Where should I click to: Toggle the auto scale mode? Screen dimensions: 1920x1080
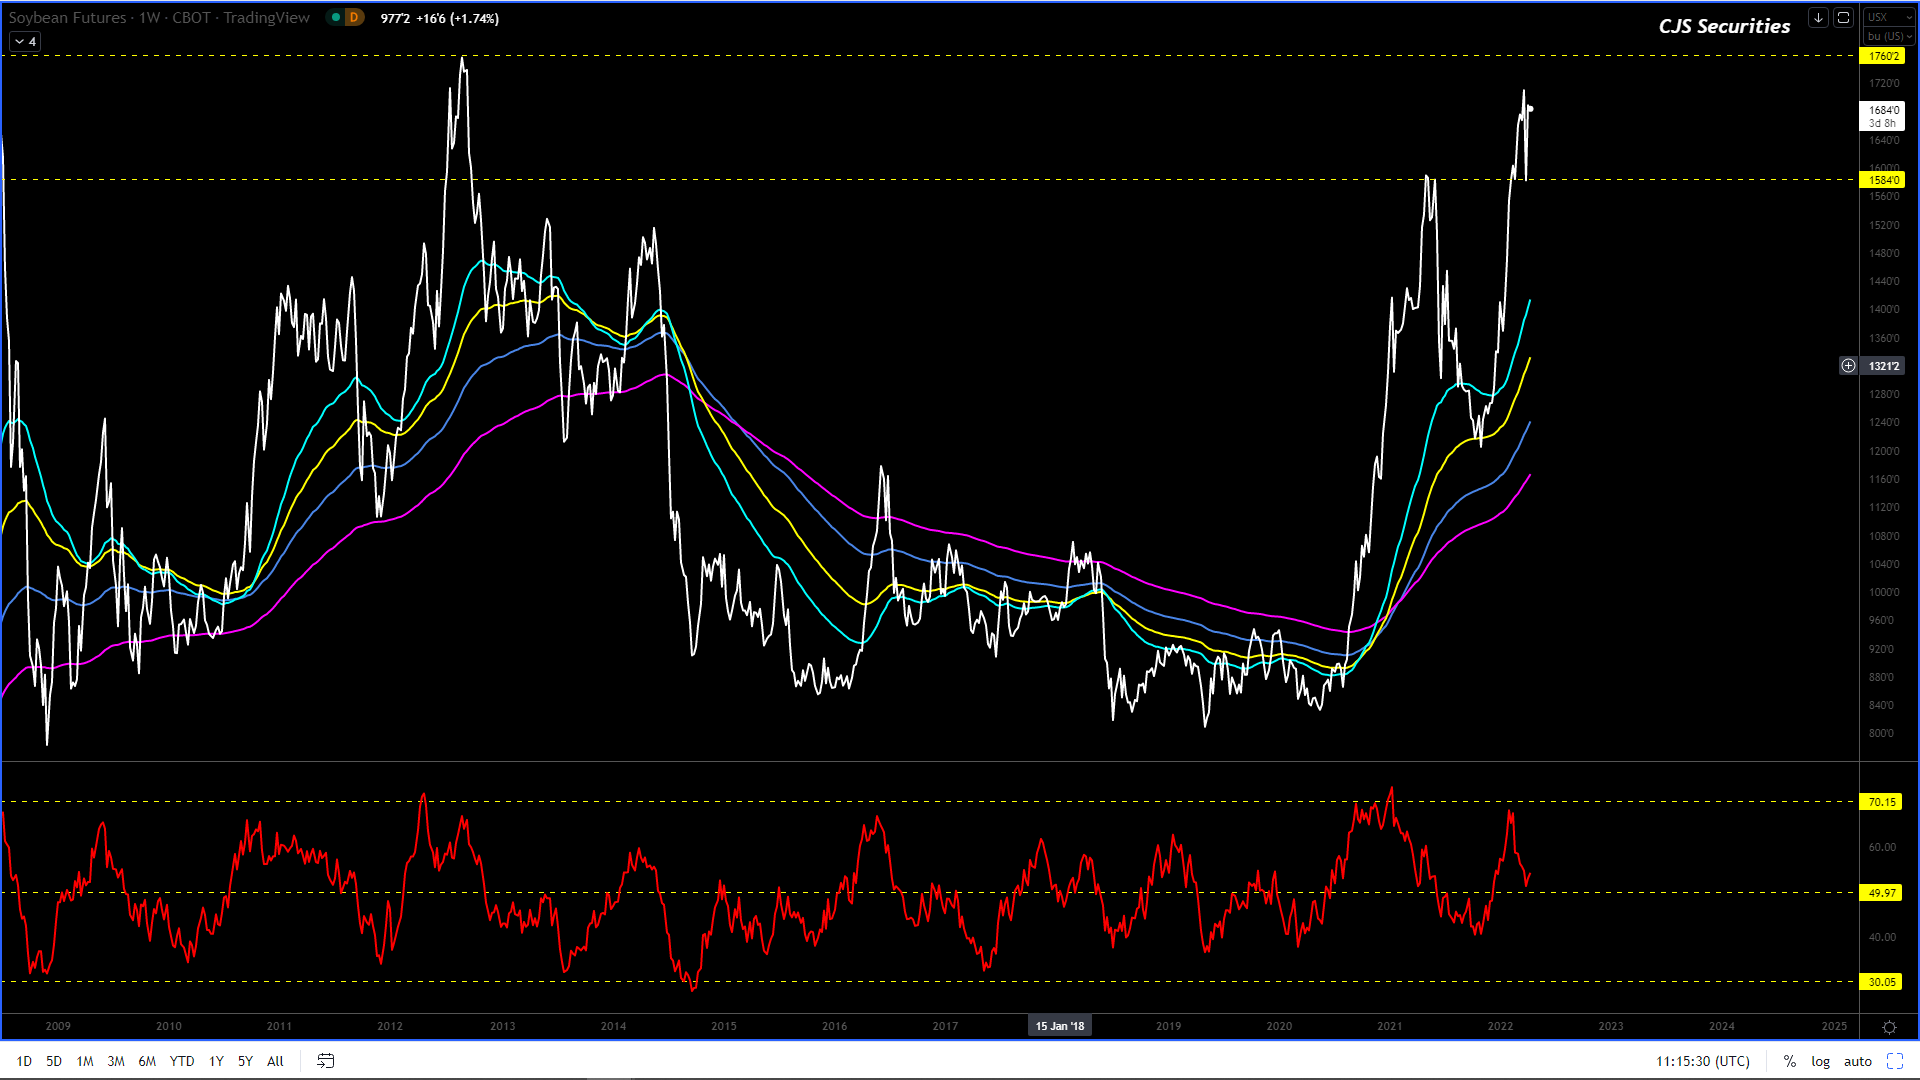pyautogui.click(x=1857, y=1061)
